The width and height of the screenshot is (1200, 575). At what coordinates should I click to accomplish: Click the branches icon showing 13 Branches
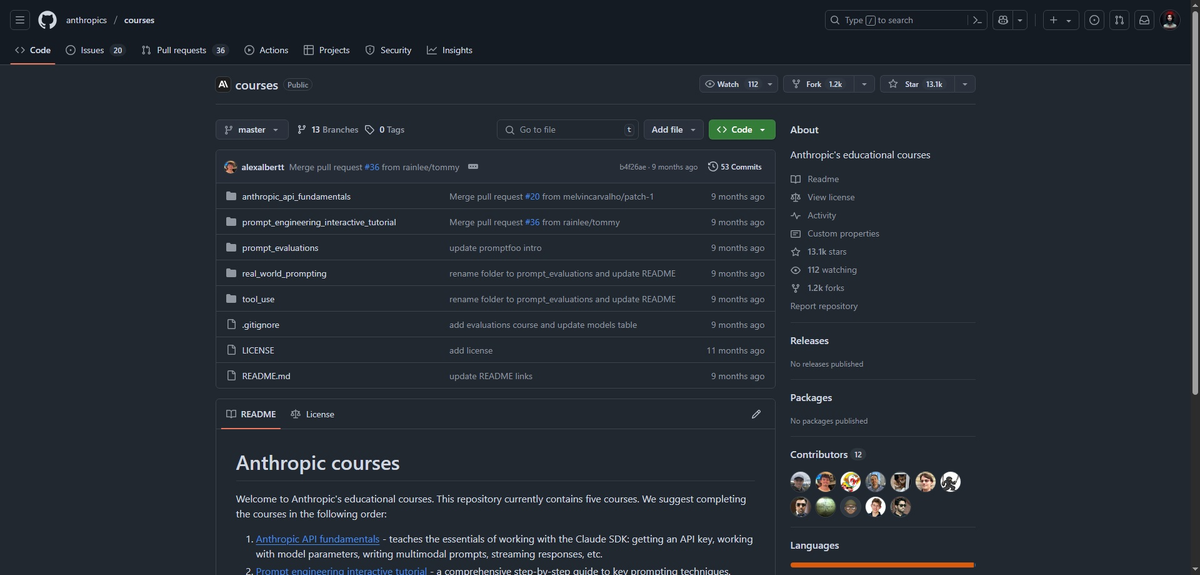click(302, 130)
